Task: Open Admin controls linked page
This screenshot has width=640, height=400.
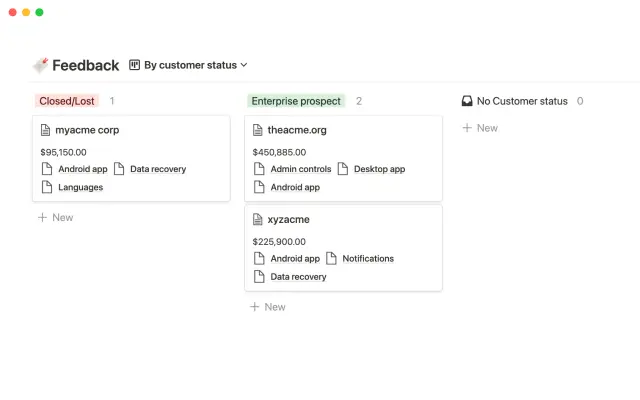Action: tap(301, 169)
